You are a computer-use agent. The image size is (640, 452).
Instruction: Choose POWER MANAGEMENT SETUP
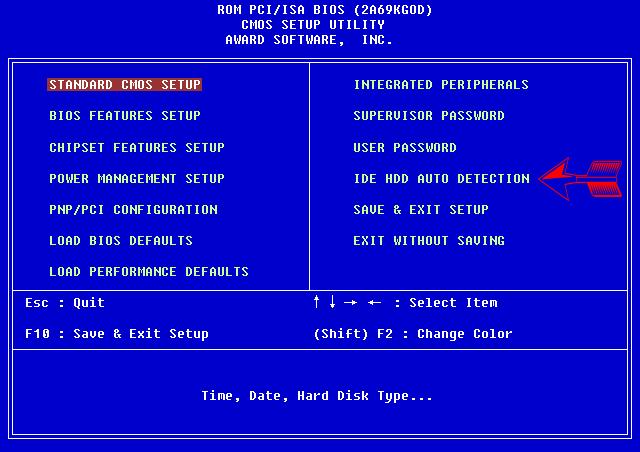137,178
